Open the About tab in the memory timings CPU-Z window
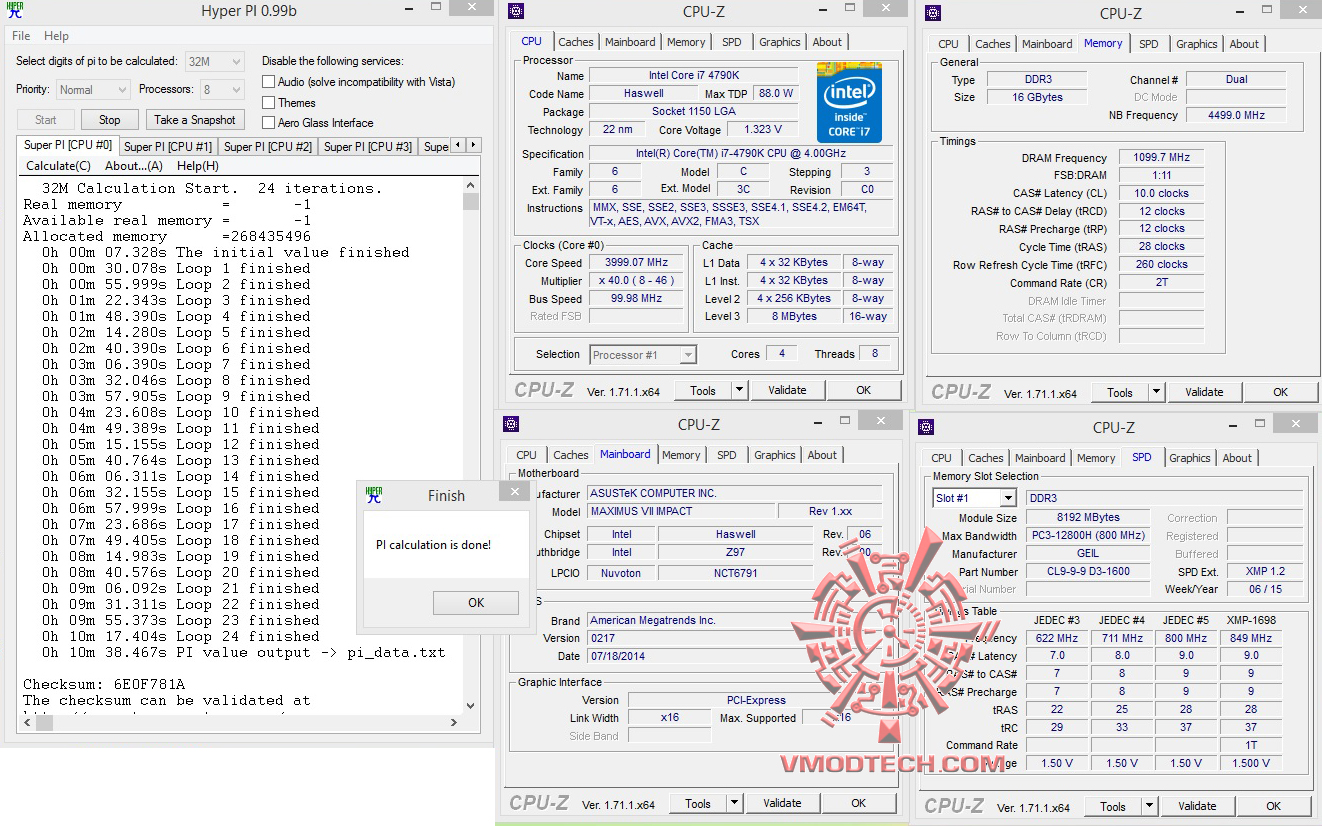 [x=1244, y=44]
